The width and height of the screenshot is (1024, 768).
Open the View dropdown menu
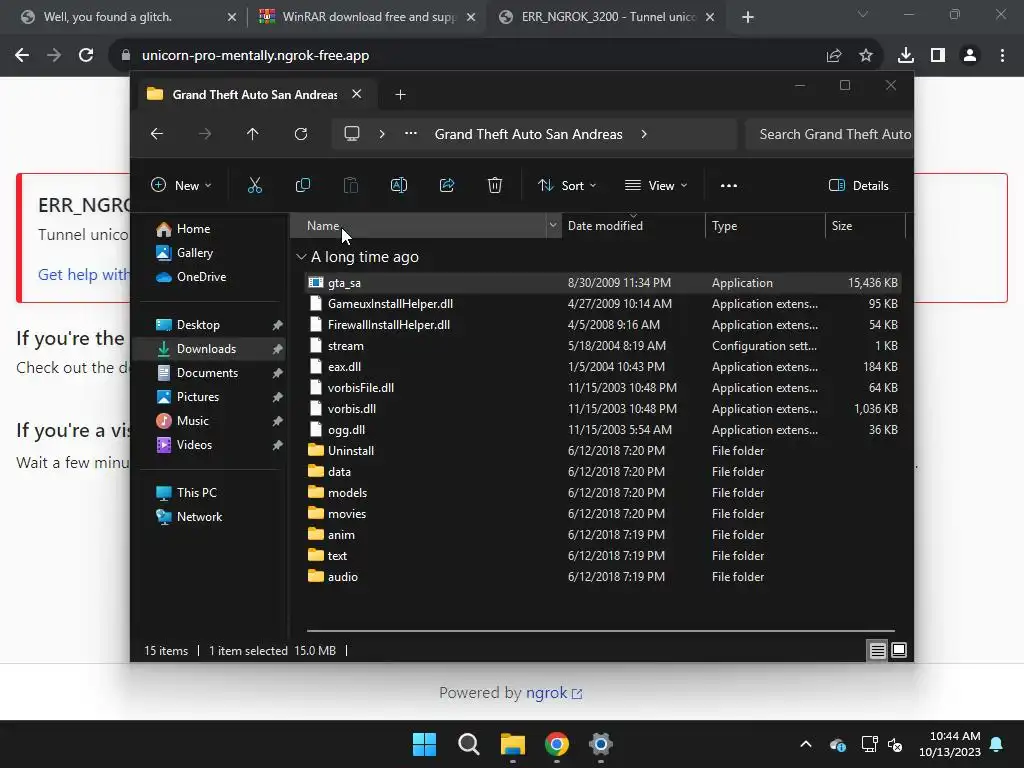(x=656, y=185)
